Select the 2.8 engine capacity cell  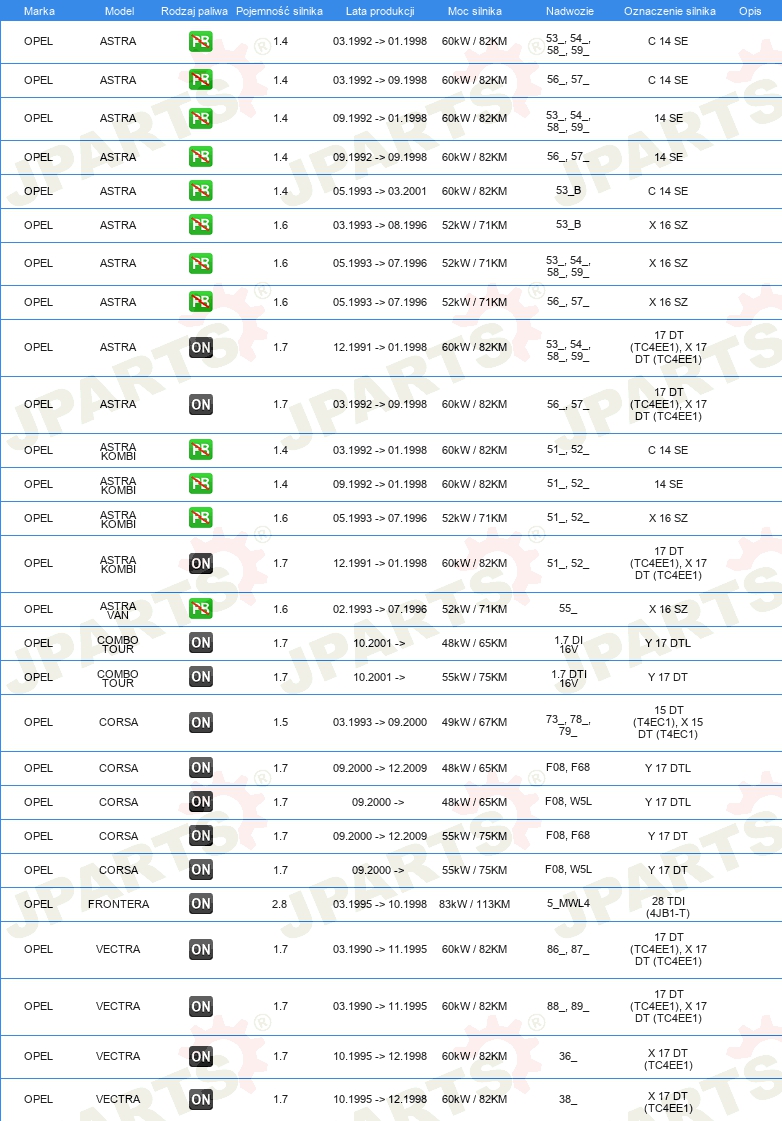tap(279, 904)
